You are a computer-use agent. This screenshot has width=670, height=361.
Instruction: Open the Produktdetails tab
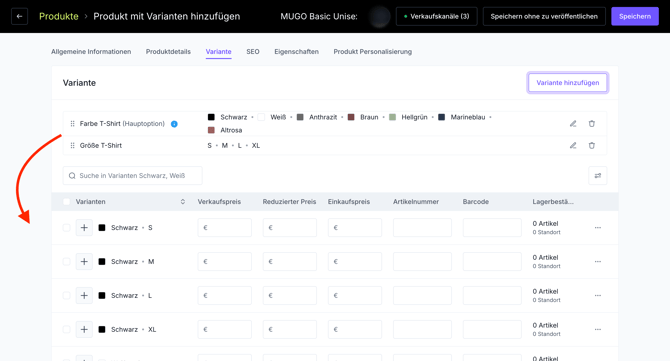(168, 52)
